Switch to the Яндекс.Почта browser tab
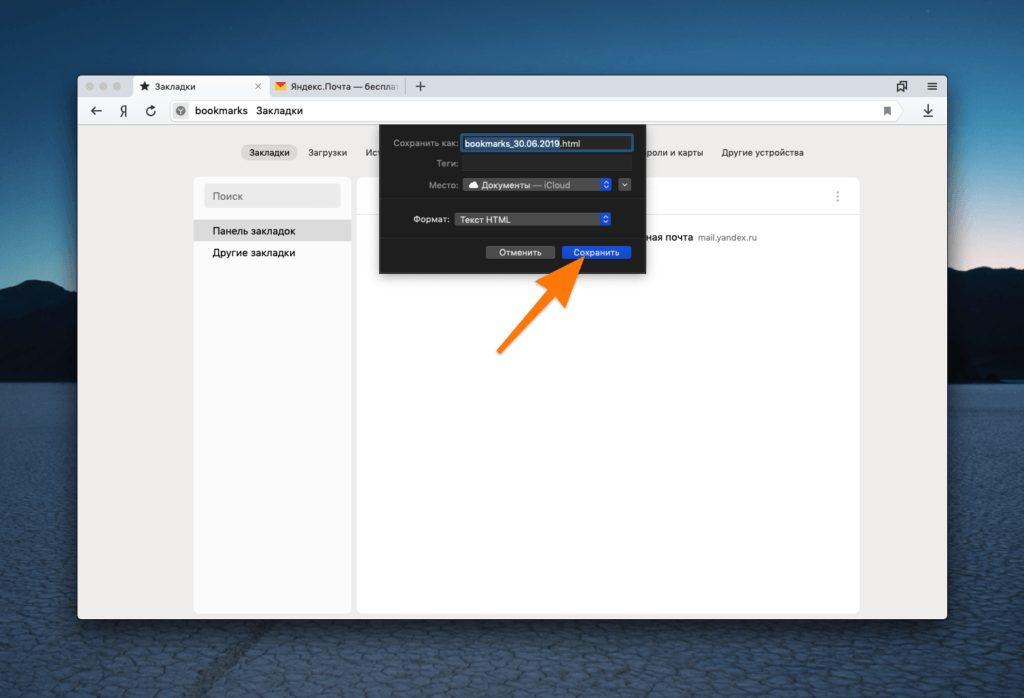The image size is (1024, 698). point(335,86)
